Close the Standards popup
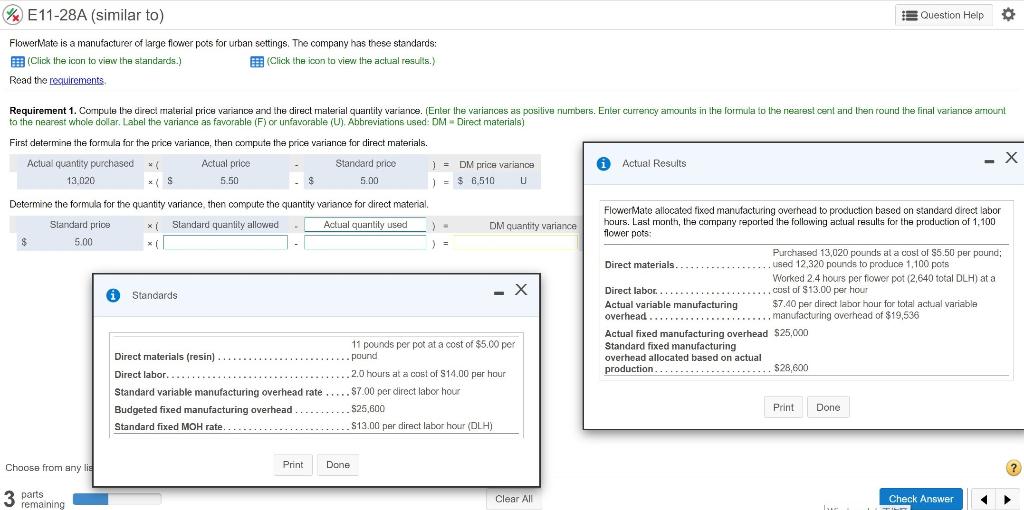 pyautogui.click(x=520, y=289)
